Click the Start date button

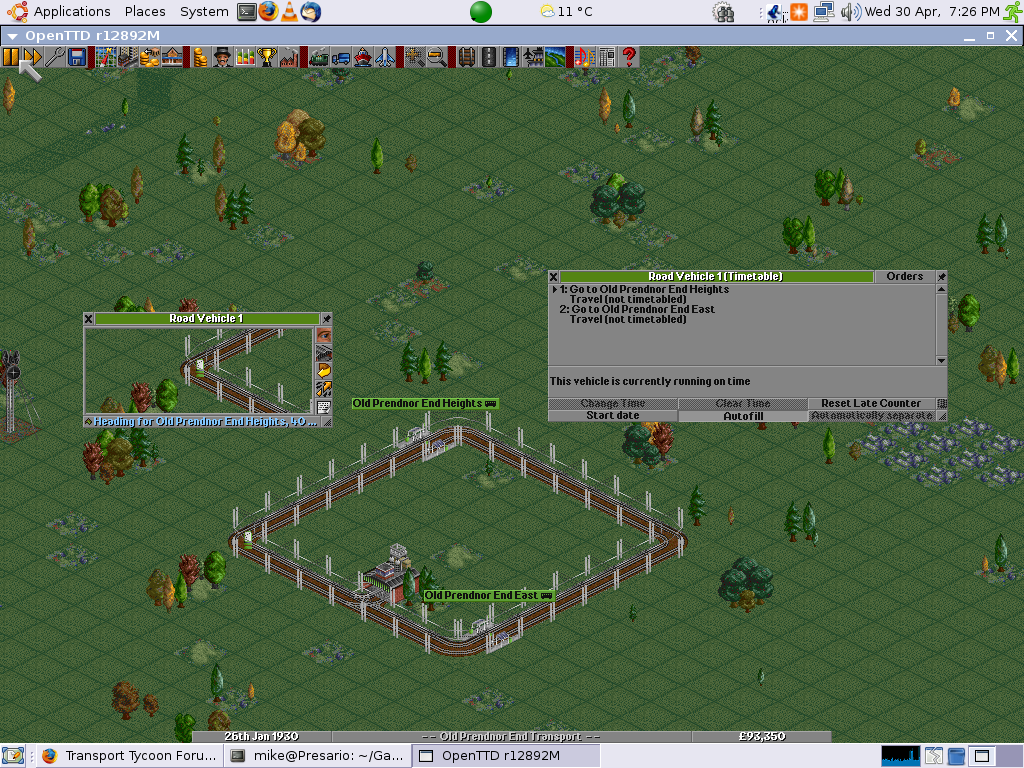[613, 416]
